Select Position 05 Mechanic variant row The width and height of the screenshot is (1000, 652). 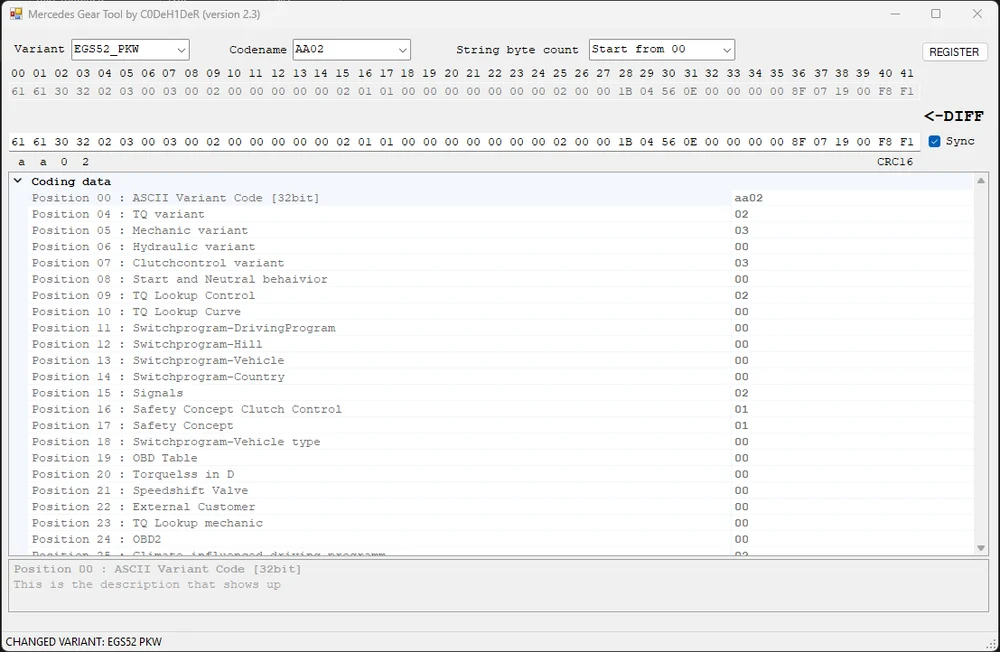point(501,230)
